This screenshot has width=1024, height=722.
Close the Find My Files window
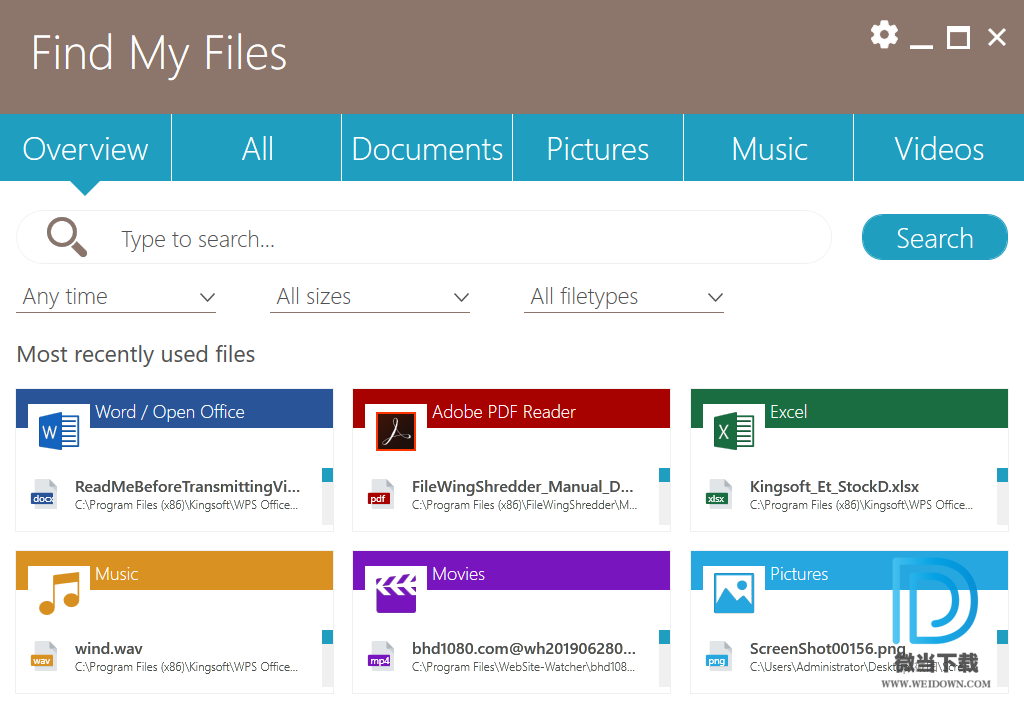997,37
